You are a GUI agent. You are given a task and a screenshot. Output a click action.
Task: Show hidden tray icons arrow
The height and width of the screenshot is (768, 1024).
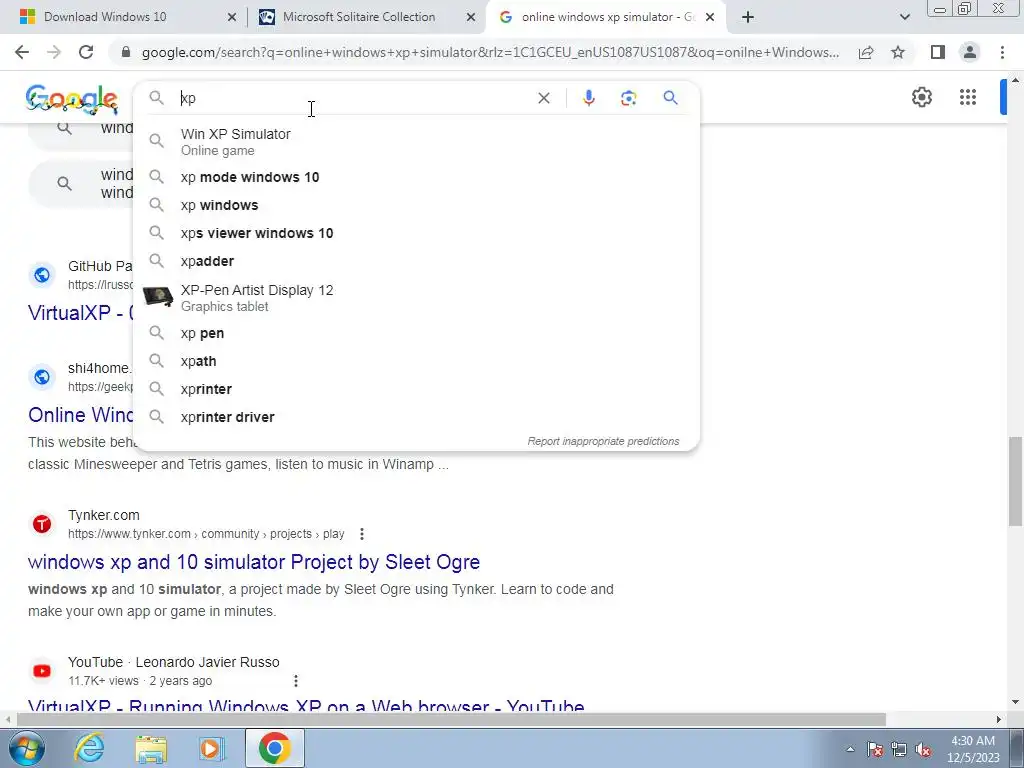click(x=850, y=749)
